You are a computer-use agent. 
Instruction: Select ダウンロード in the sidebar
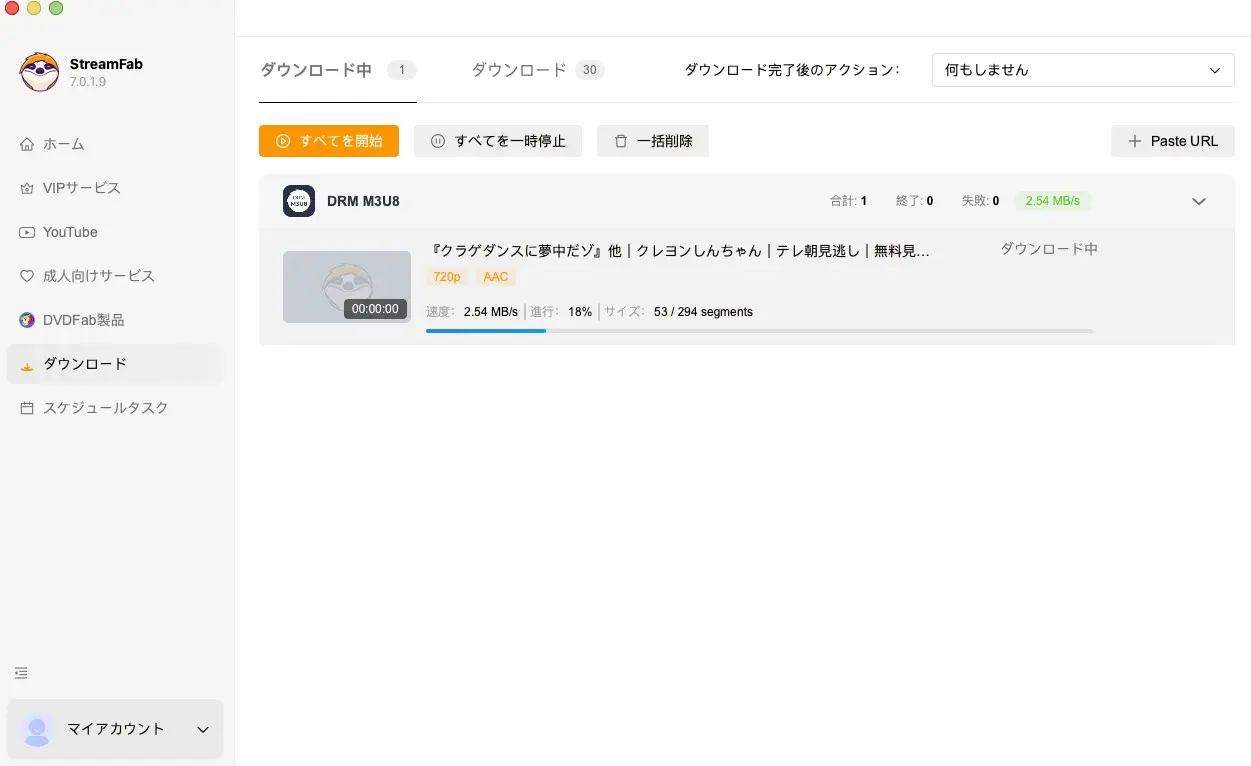click(x=115, y=364)
